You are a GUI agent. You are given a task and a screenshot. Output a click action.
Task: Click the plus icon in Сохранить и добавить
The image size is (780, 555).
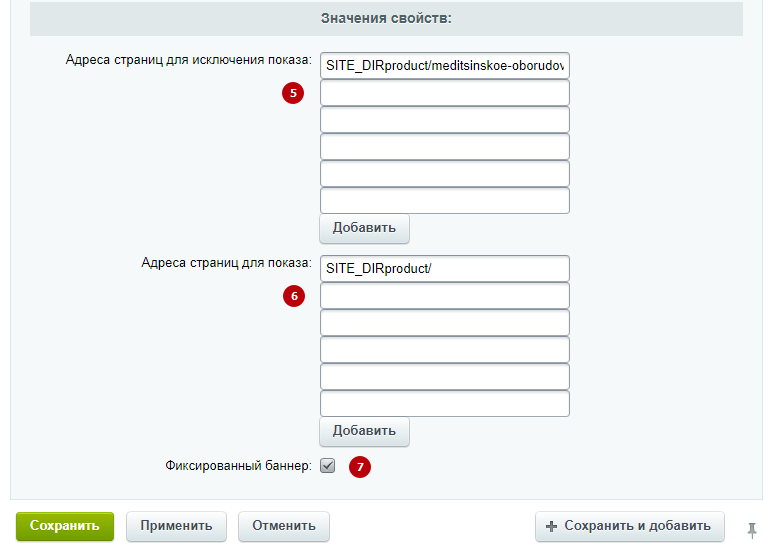pos(551,526)
